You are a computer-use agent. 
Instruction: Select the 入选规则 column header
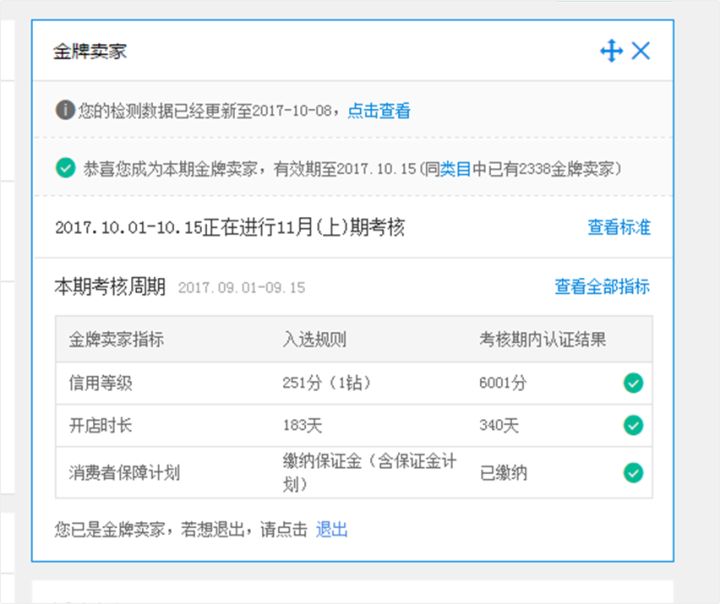315,340
